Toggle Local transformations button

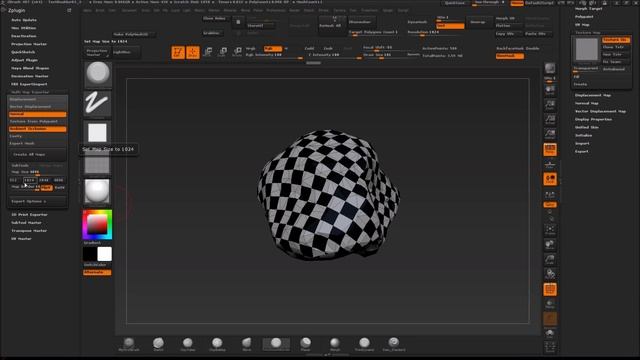[x=550, y=179]
